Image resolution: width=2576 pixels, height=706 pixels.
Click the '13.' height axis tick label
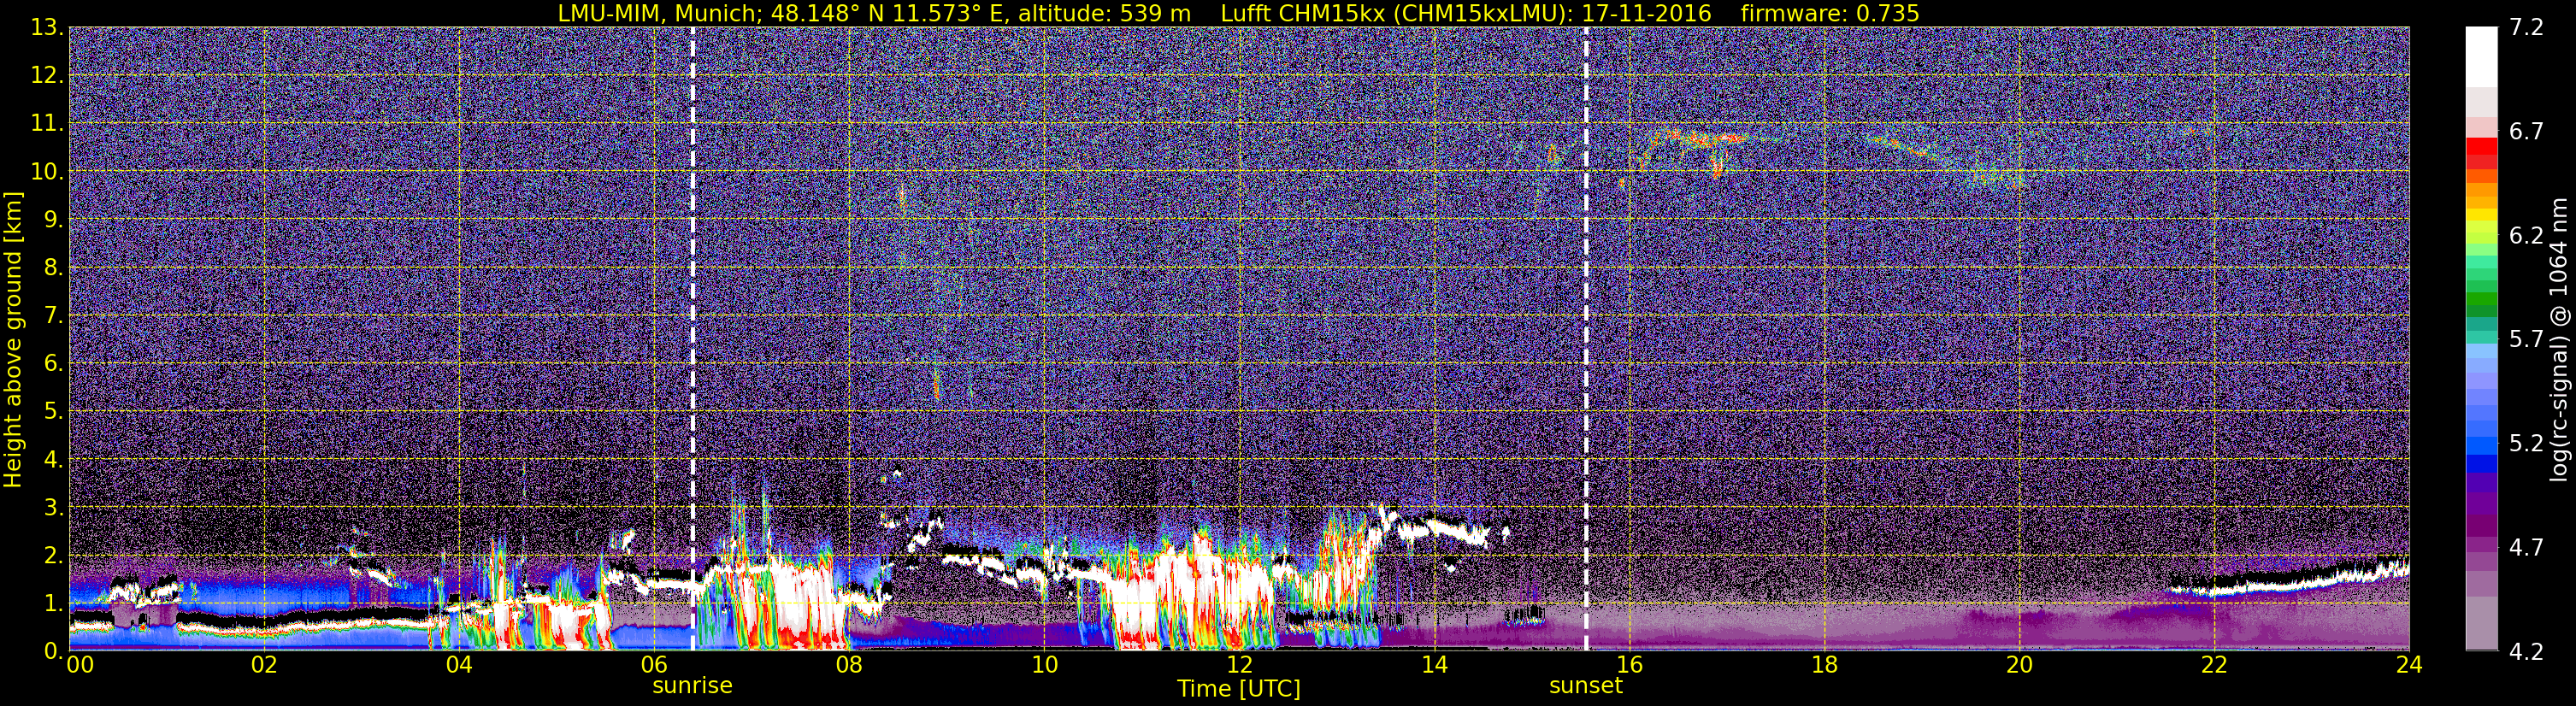click(x=46, y=27)
